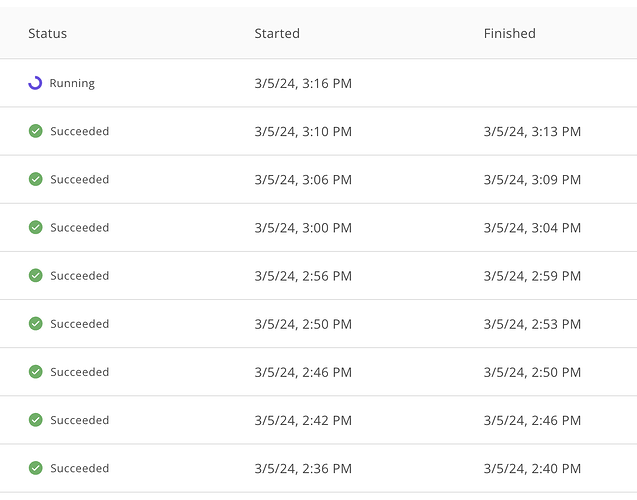Click green check icon for 3:06 PM run
Image resolution: width=637 pixels, height=500 pixels.
pos(36,179)
